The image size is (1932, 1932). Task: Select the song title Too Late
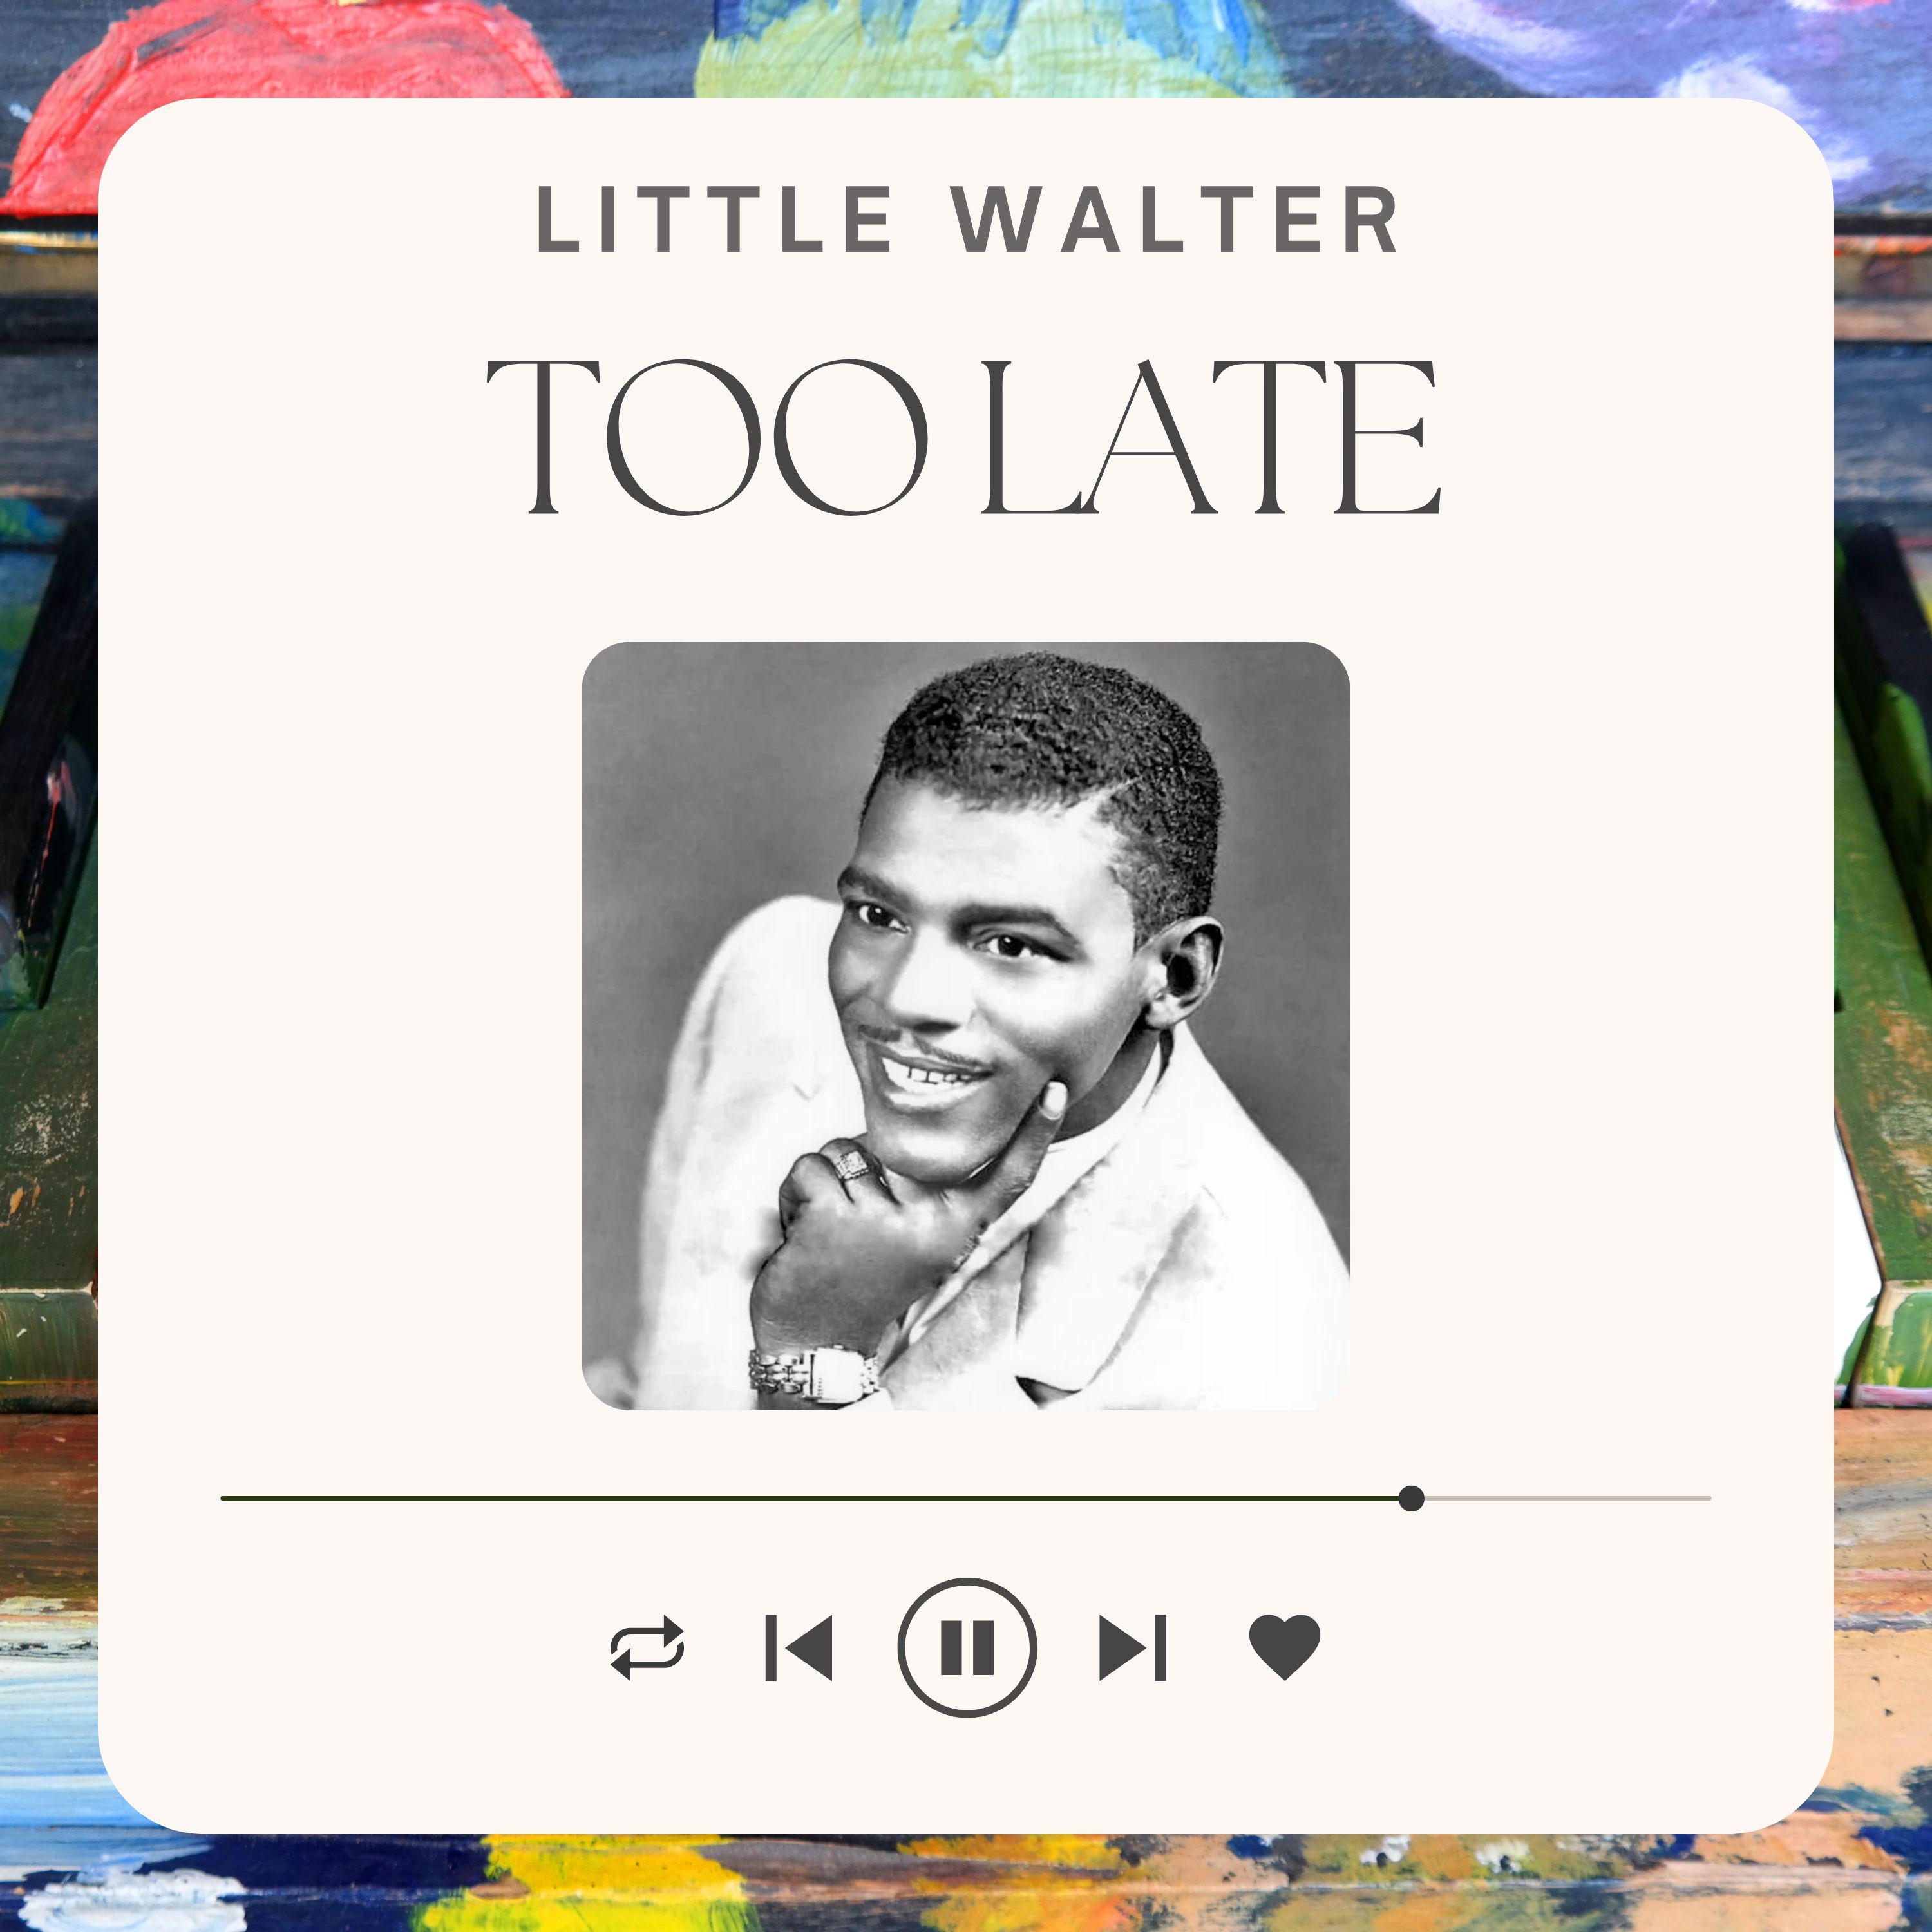(x=962, y=437)
